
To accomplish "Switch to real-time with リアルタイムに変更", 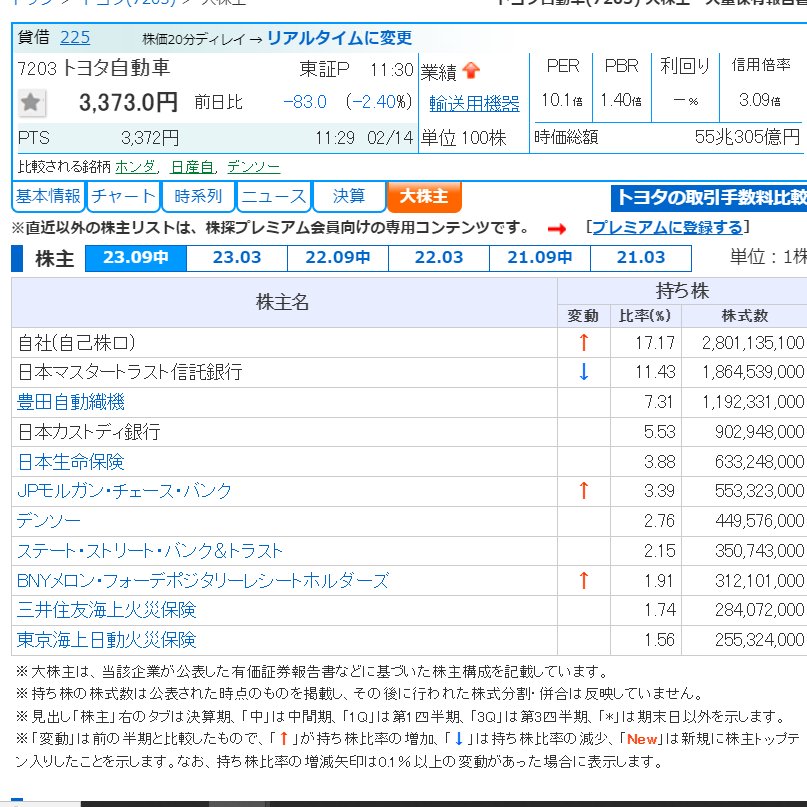I will pyautogui.click(x=339, y=38).
